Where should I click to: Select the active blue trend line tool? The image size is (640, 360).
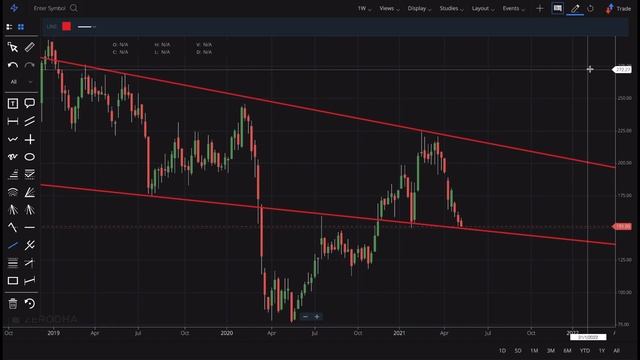coord(13,245)
